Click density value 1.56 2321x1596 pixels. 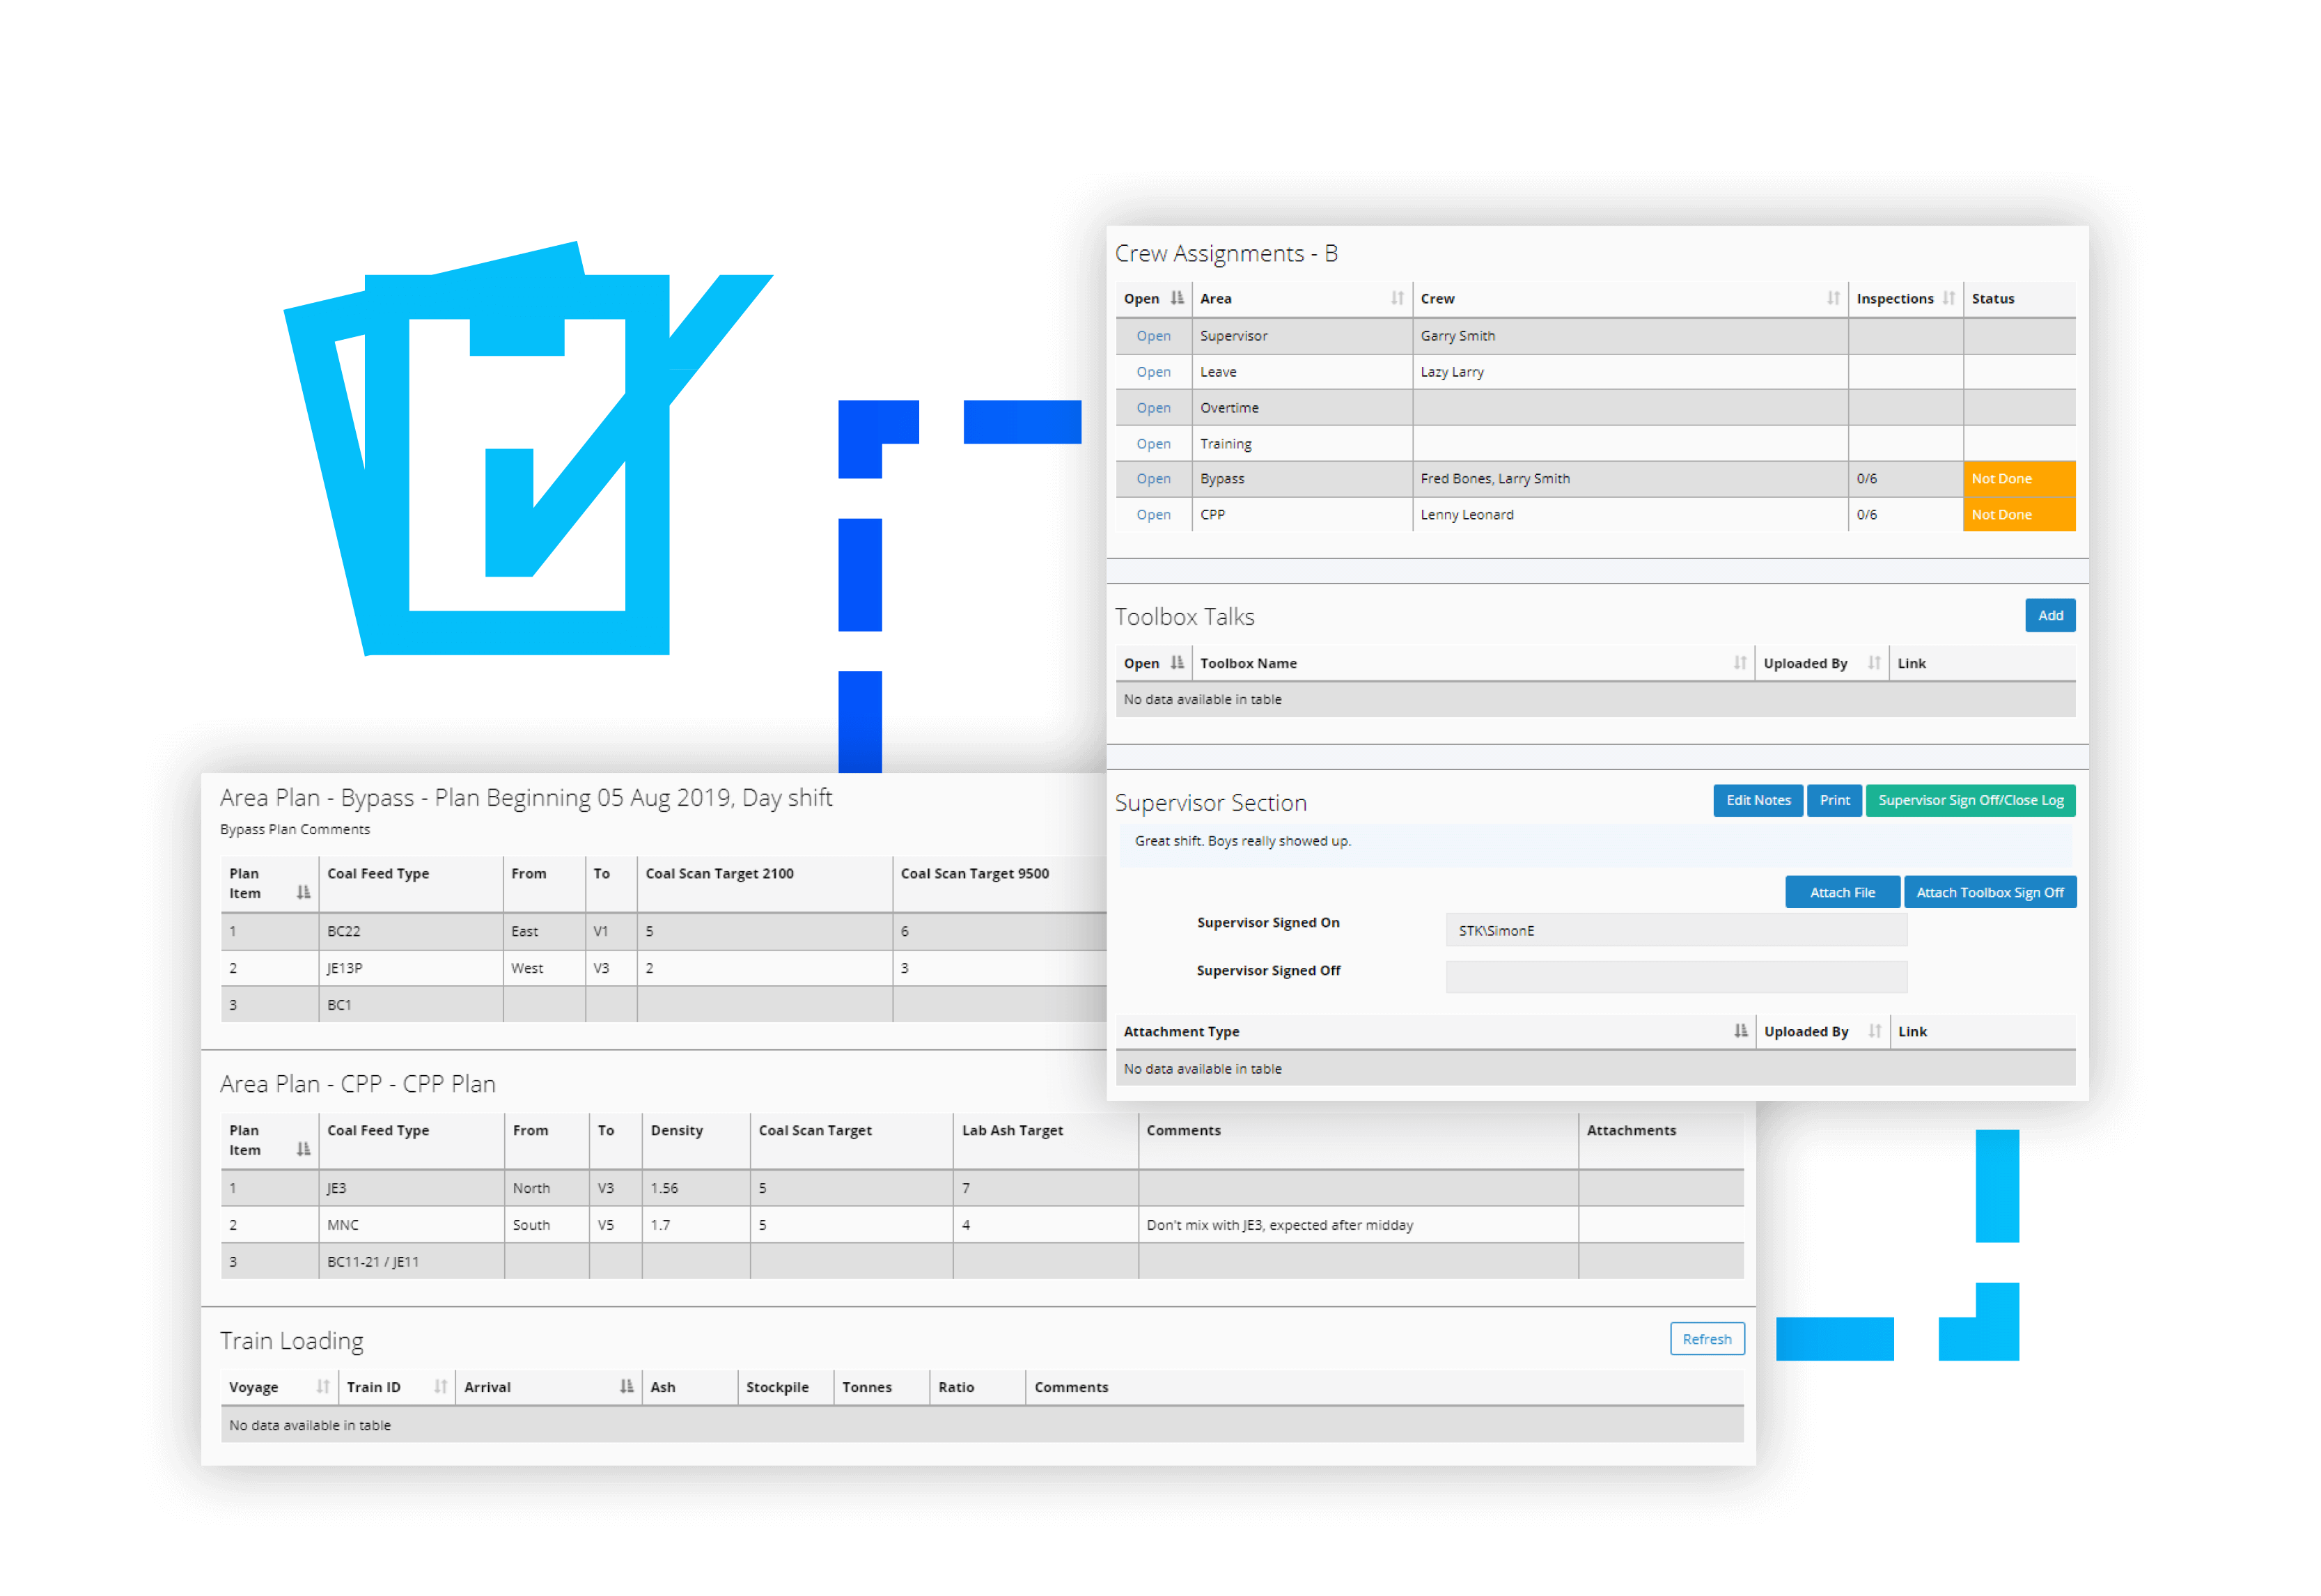(664, 1188)
